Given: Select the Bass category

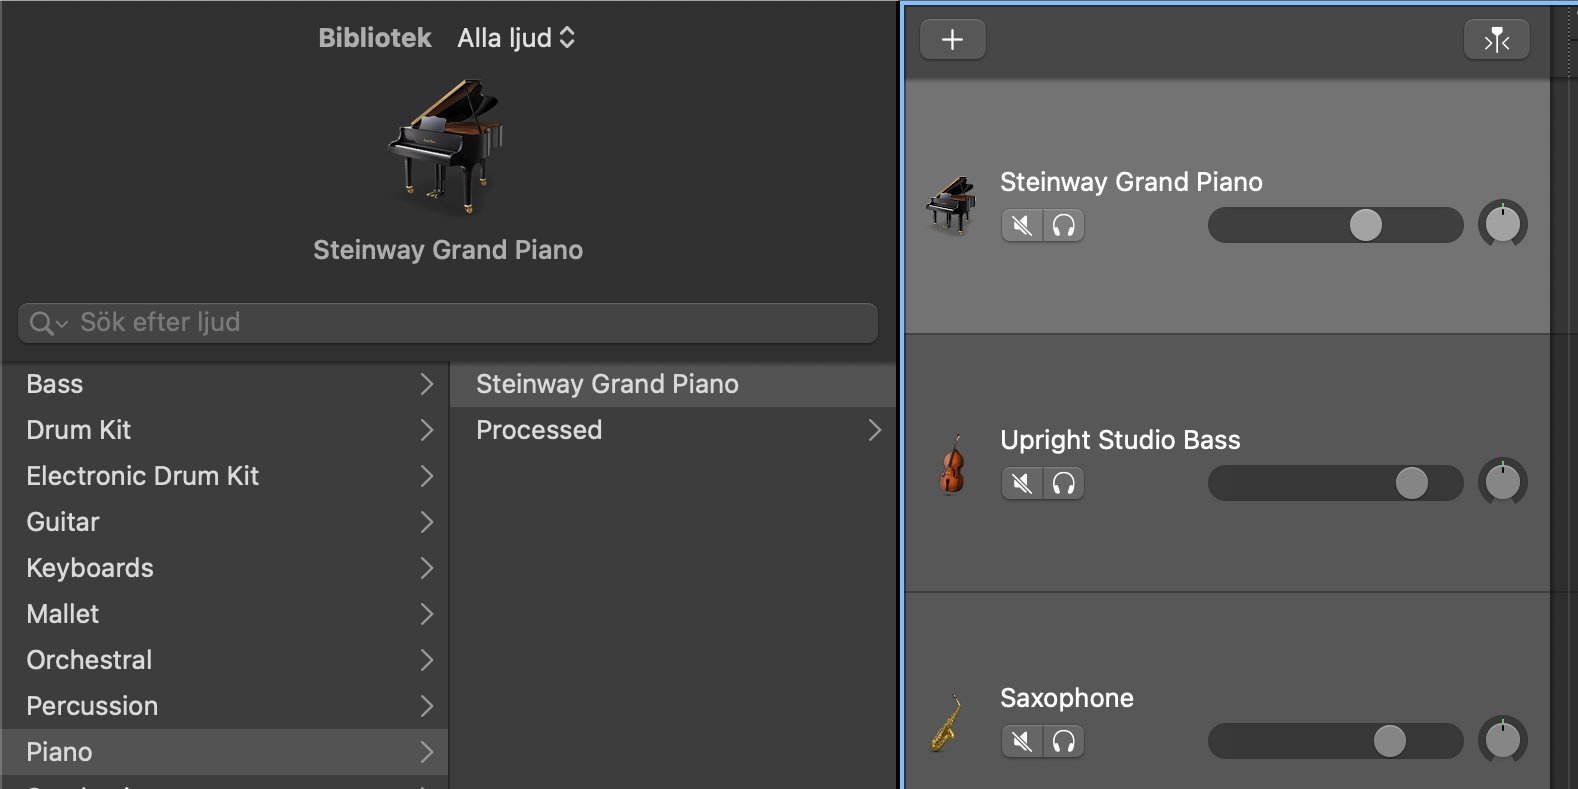Looking at the screenshot, I should (x=225, y=384).
